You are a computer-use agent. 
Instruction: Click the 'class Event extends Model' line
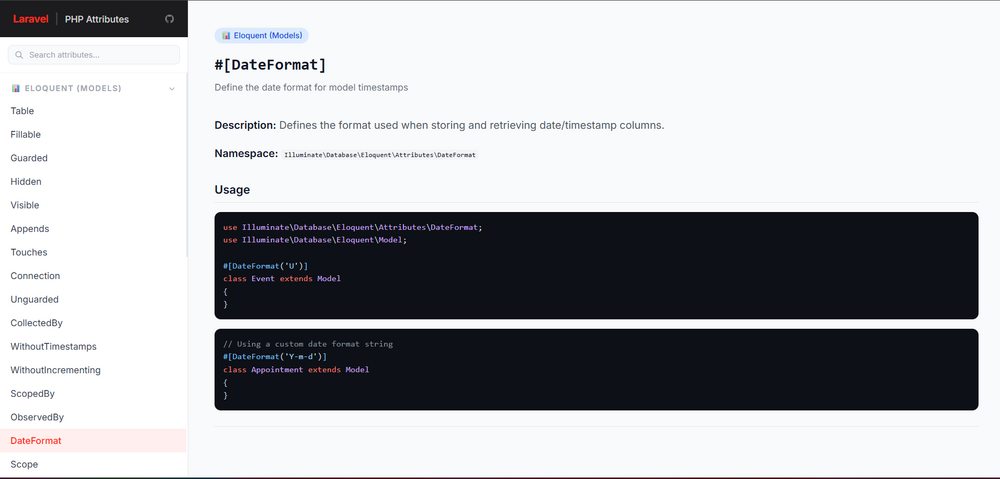(x=282, y=279)
